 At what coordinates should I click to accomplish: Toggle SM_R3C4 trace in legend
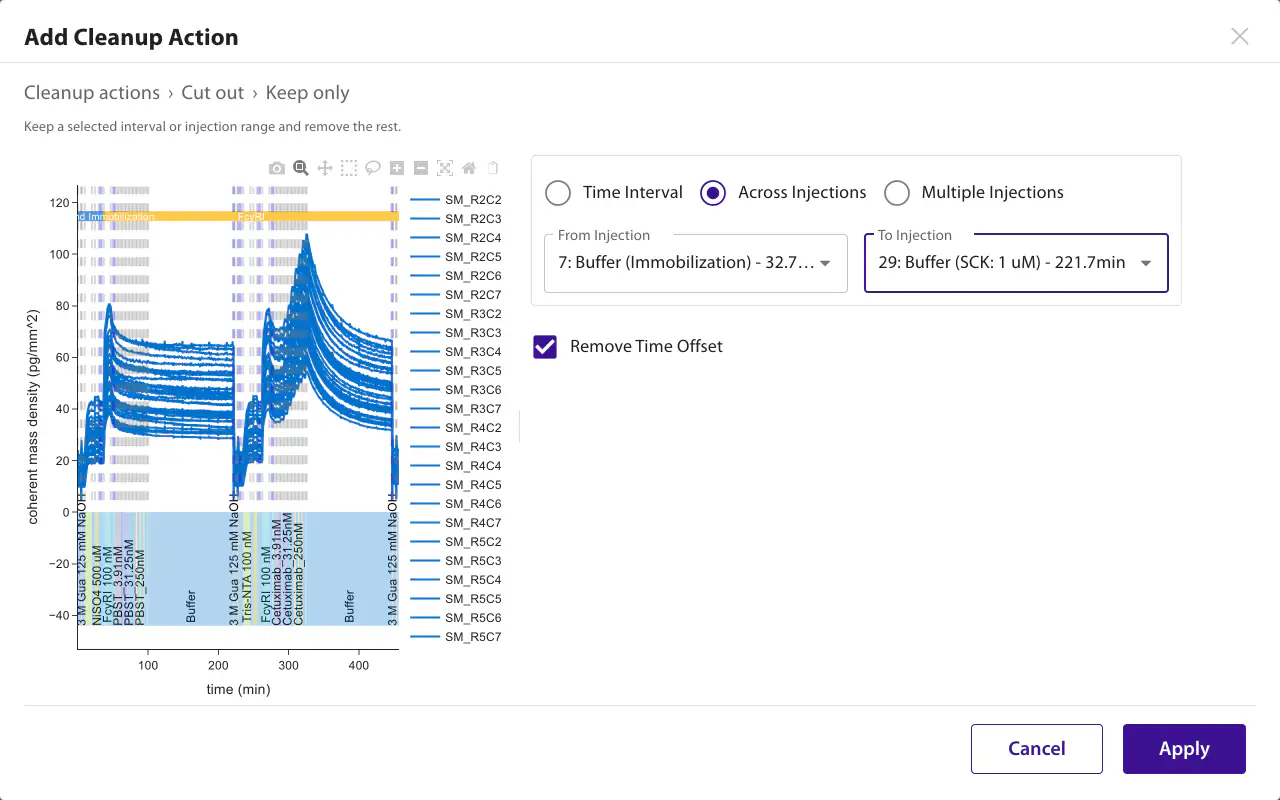(456, 352)
